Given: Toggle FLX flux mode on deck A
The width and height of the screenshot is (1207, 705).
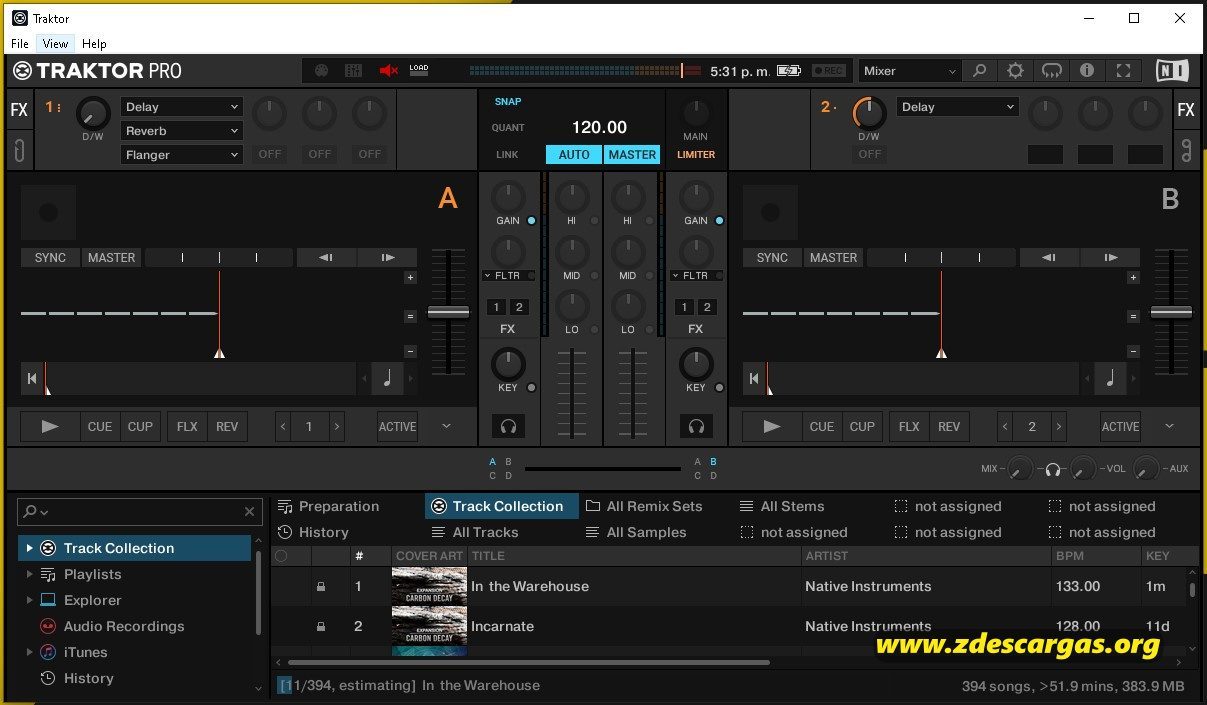Looking at the screenshot, I should [x=187, y=426].
